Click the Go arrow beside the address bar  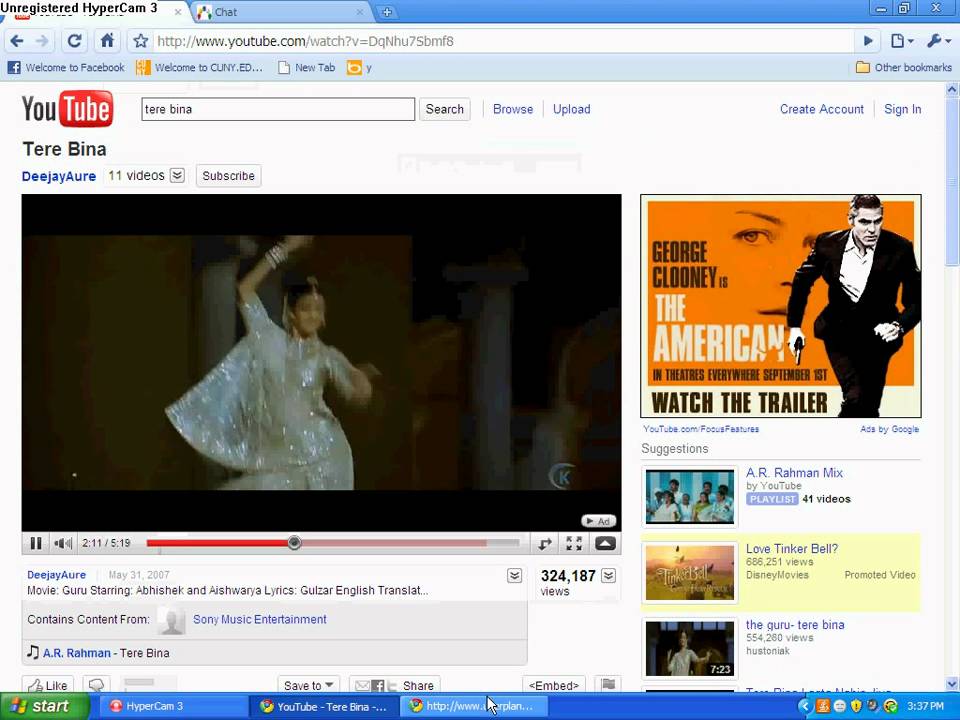868,41
